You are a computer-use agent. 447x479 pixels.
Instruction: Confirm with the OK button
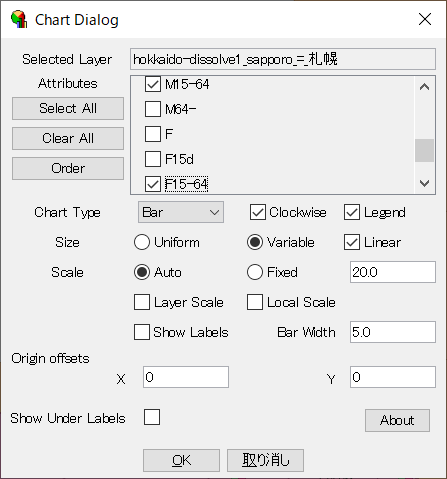(x=181, y=460)
